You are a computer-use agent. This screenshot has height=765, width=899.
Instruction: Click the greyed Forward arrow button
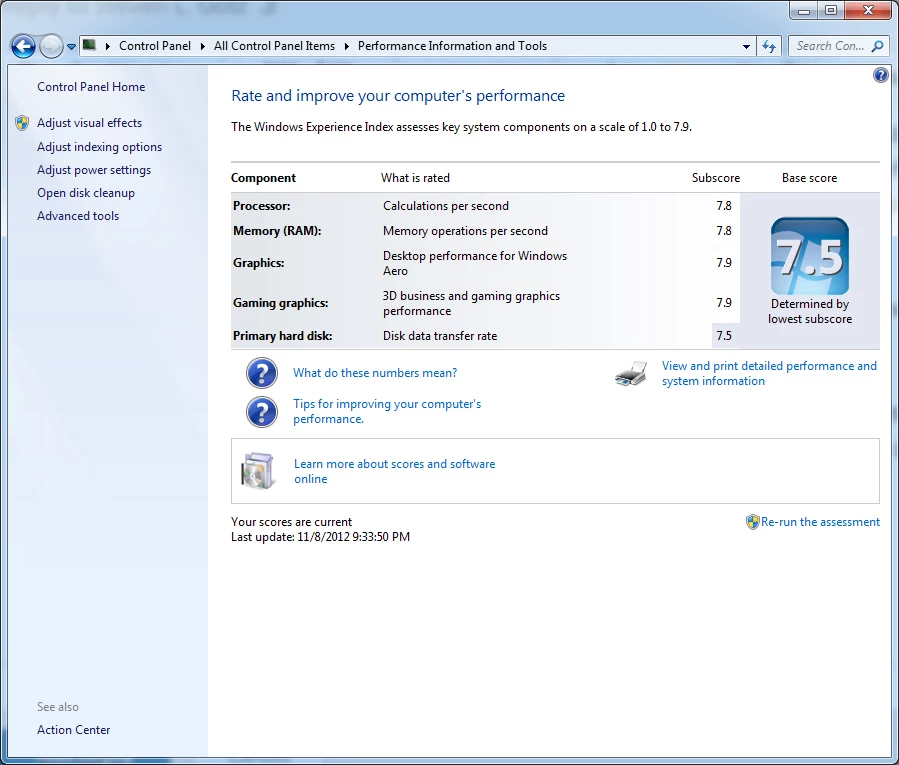[x=51, y=46]
